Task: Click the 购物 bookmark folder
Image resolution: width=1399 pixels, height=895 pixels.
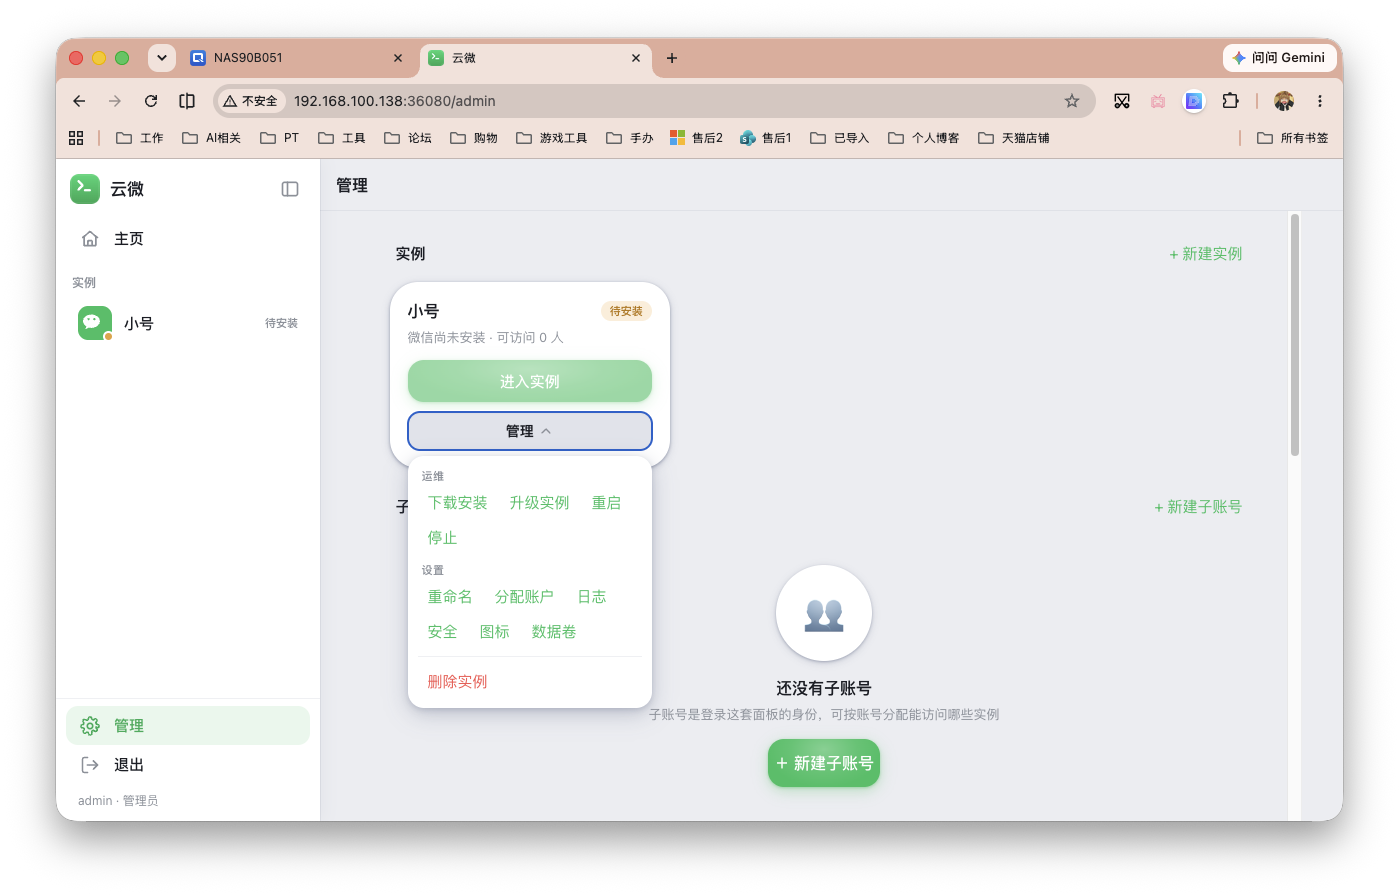Action: (x=474, y=138)
